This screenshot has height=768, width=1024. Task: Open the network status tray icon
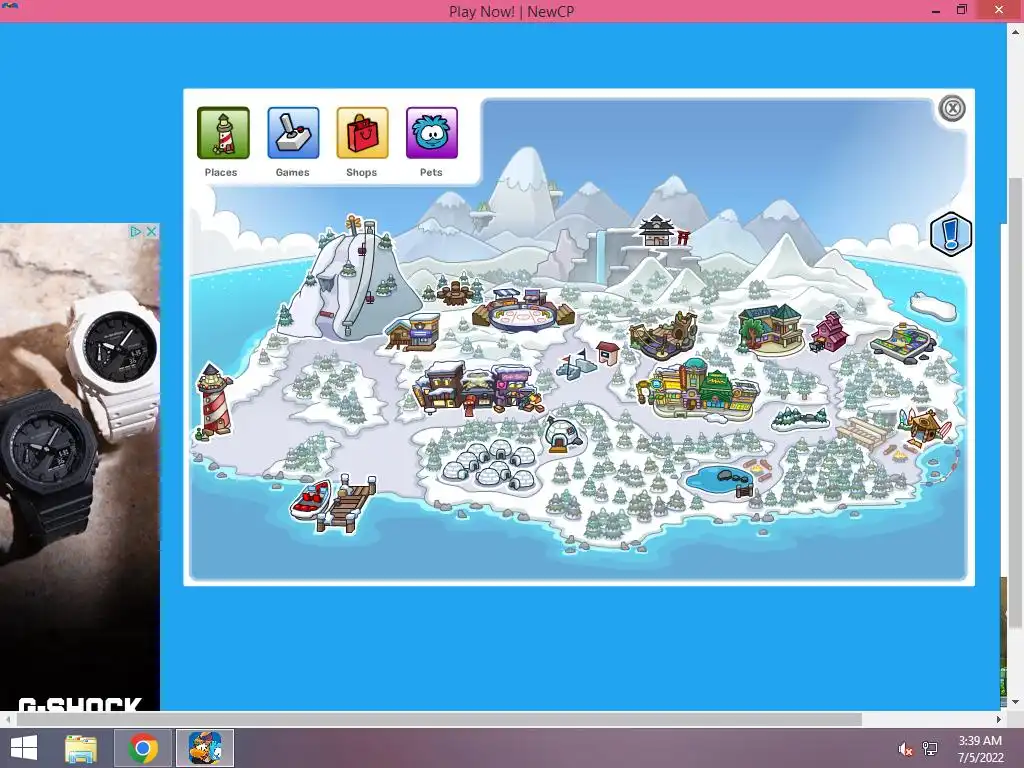[930, 749]
